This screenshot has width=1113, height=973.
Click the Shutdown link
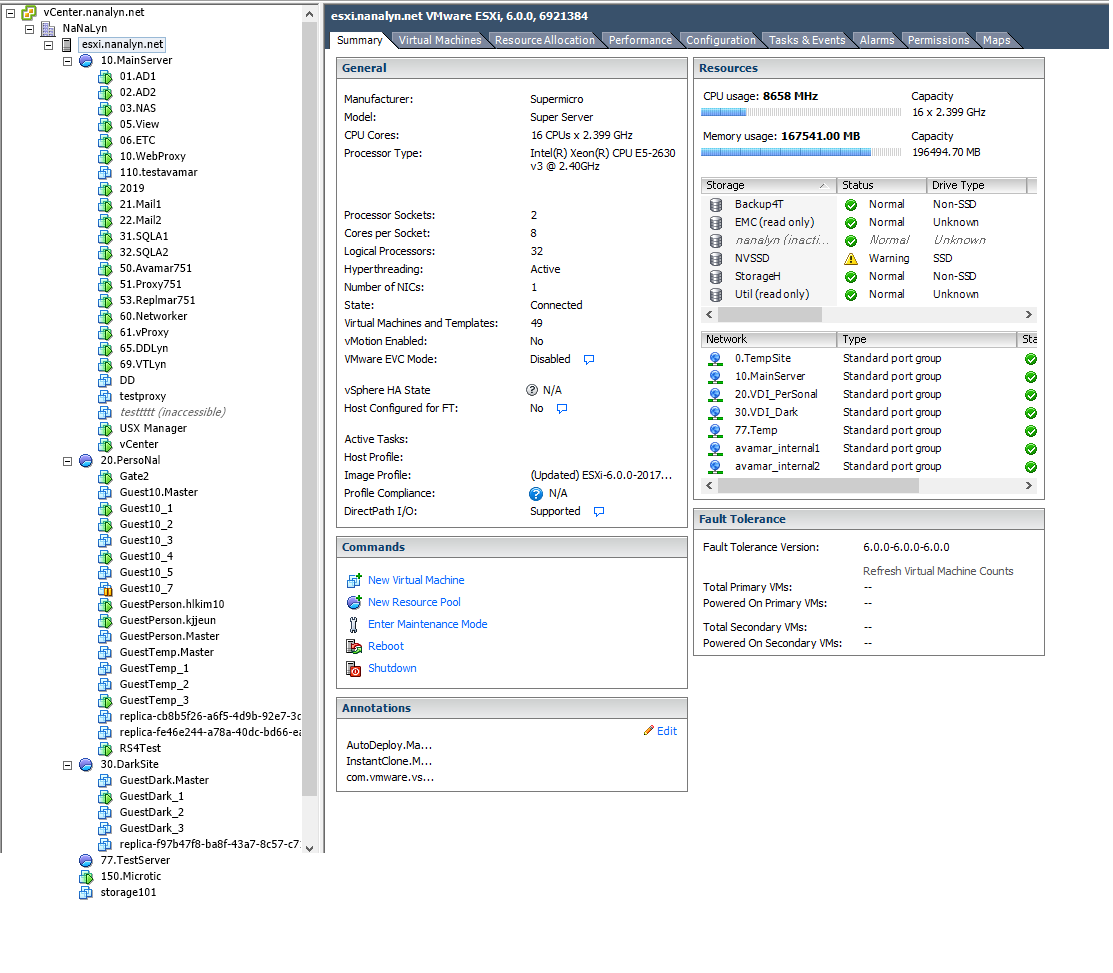click(392, 669)
